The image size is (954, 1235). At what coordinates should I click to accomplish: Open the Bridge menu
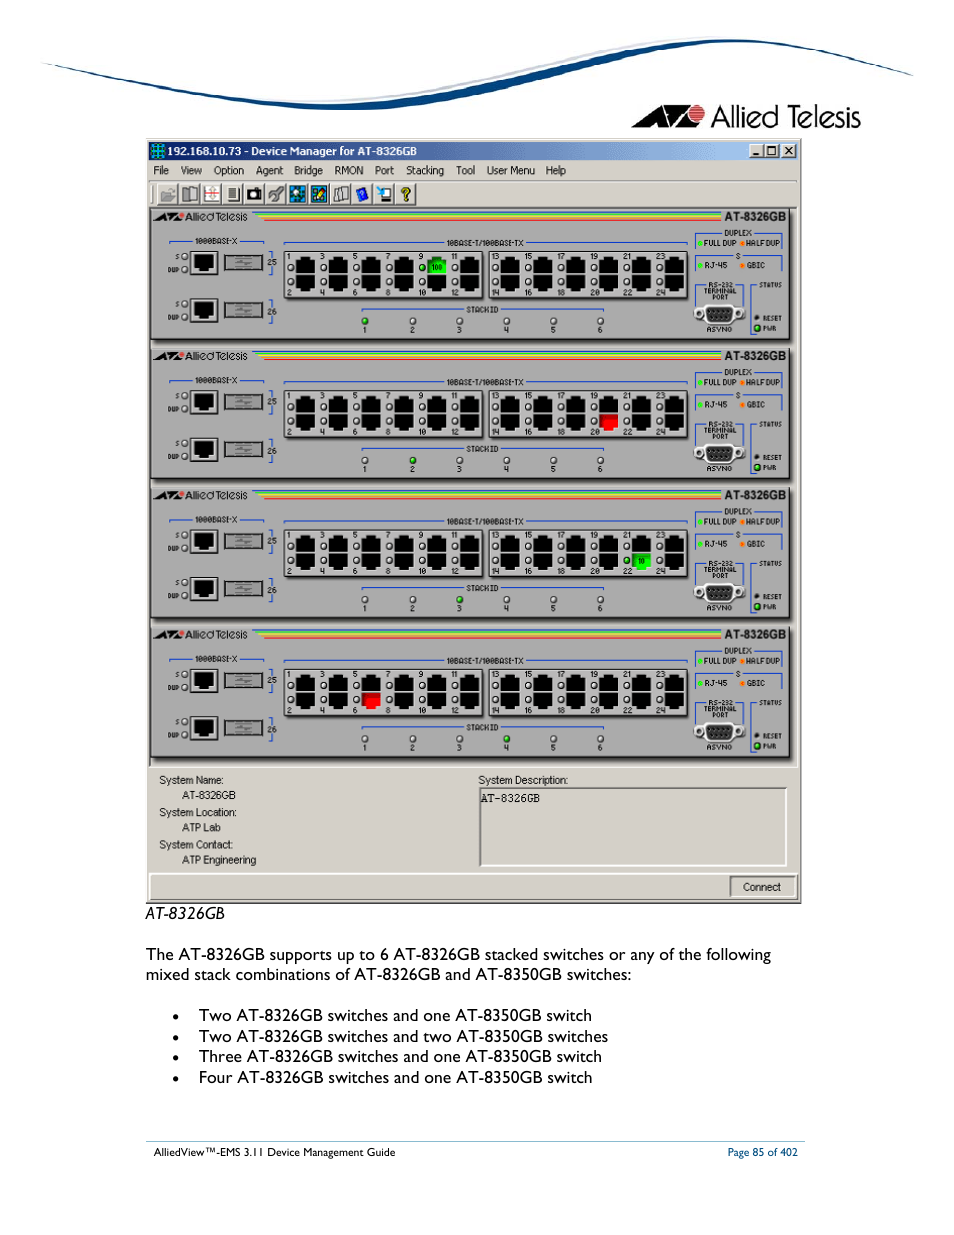pyautogui.click(x=308, y=171)
